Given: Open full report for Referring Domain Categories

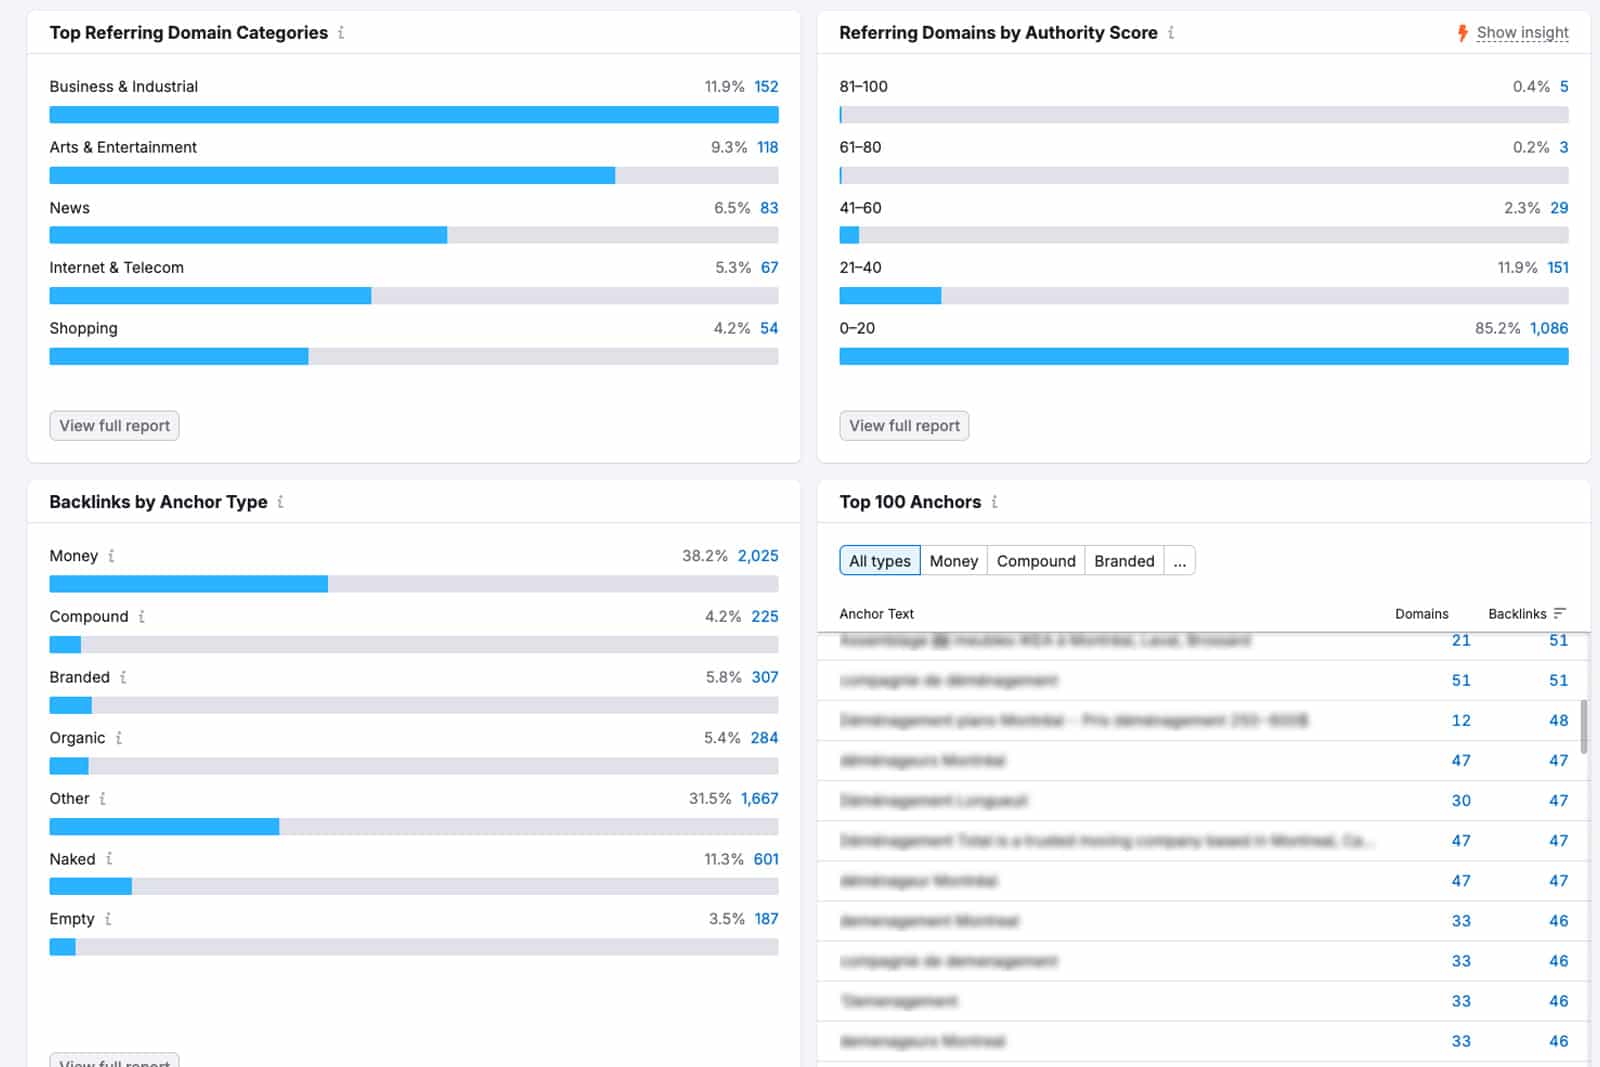Looking at the screenshot, I should pyautogui.click(x=114, y=426).
